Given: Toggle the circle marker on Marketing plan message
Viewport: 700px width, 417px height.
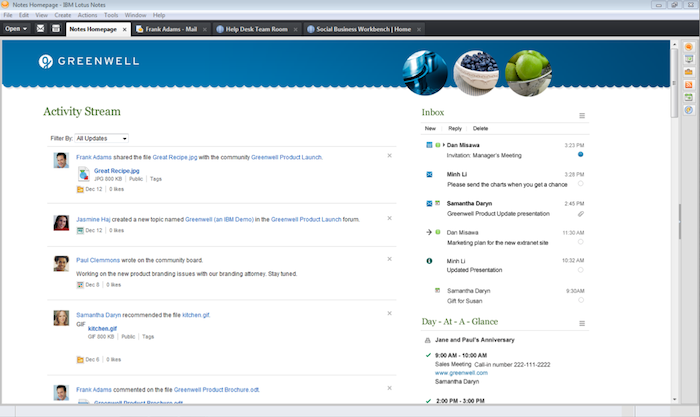Looking at the screenshot, I should tap(580, 242).
